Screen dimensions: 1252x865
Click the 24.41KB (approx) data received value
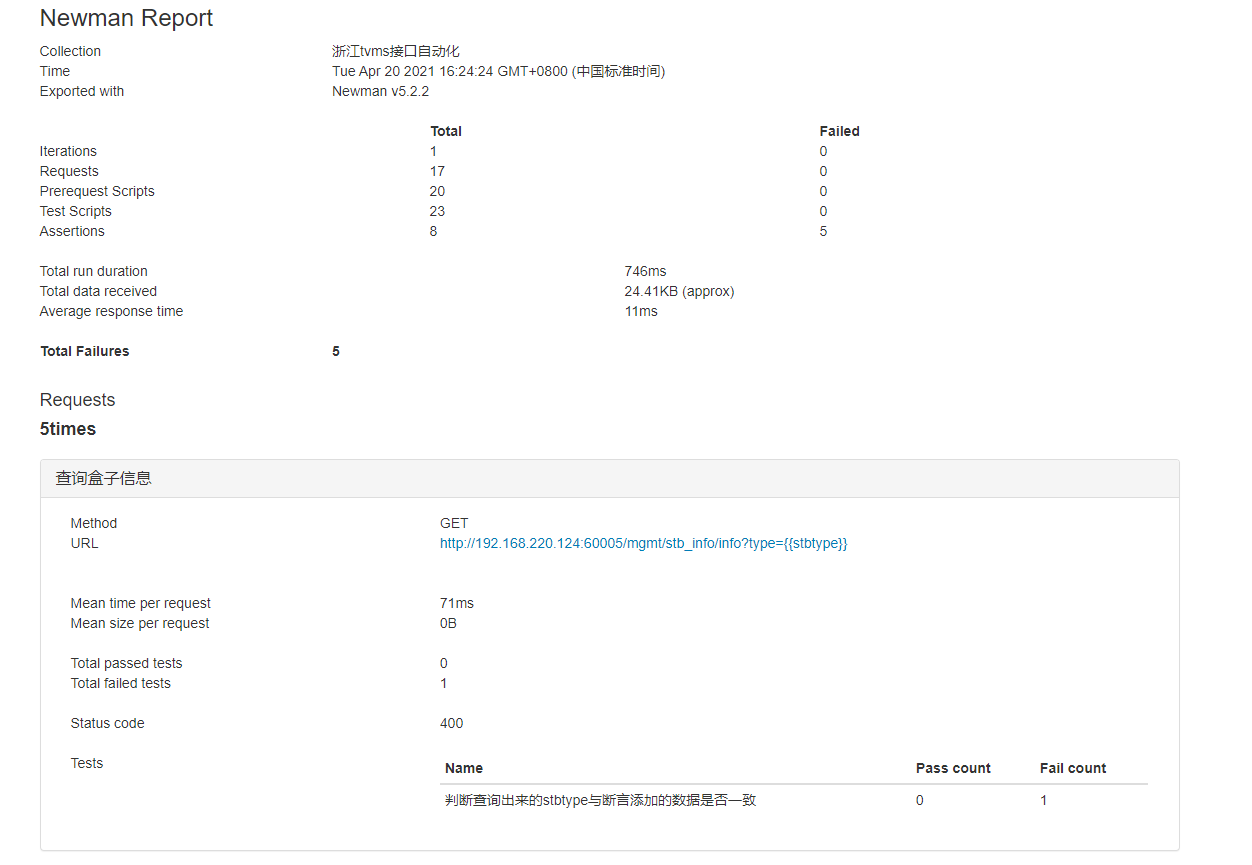tap(679, 291)
